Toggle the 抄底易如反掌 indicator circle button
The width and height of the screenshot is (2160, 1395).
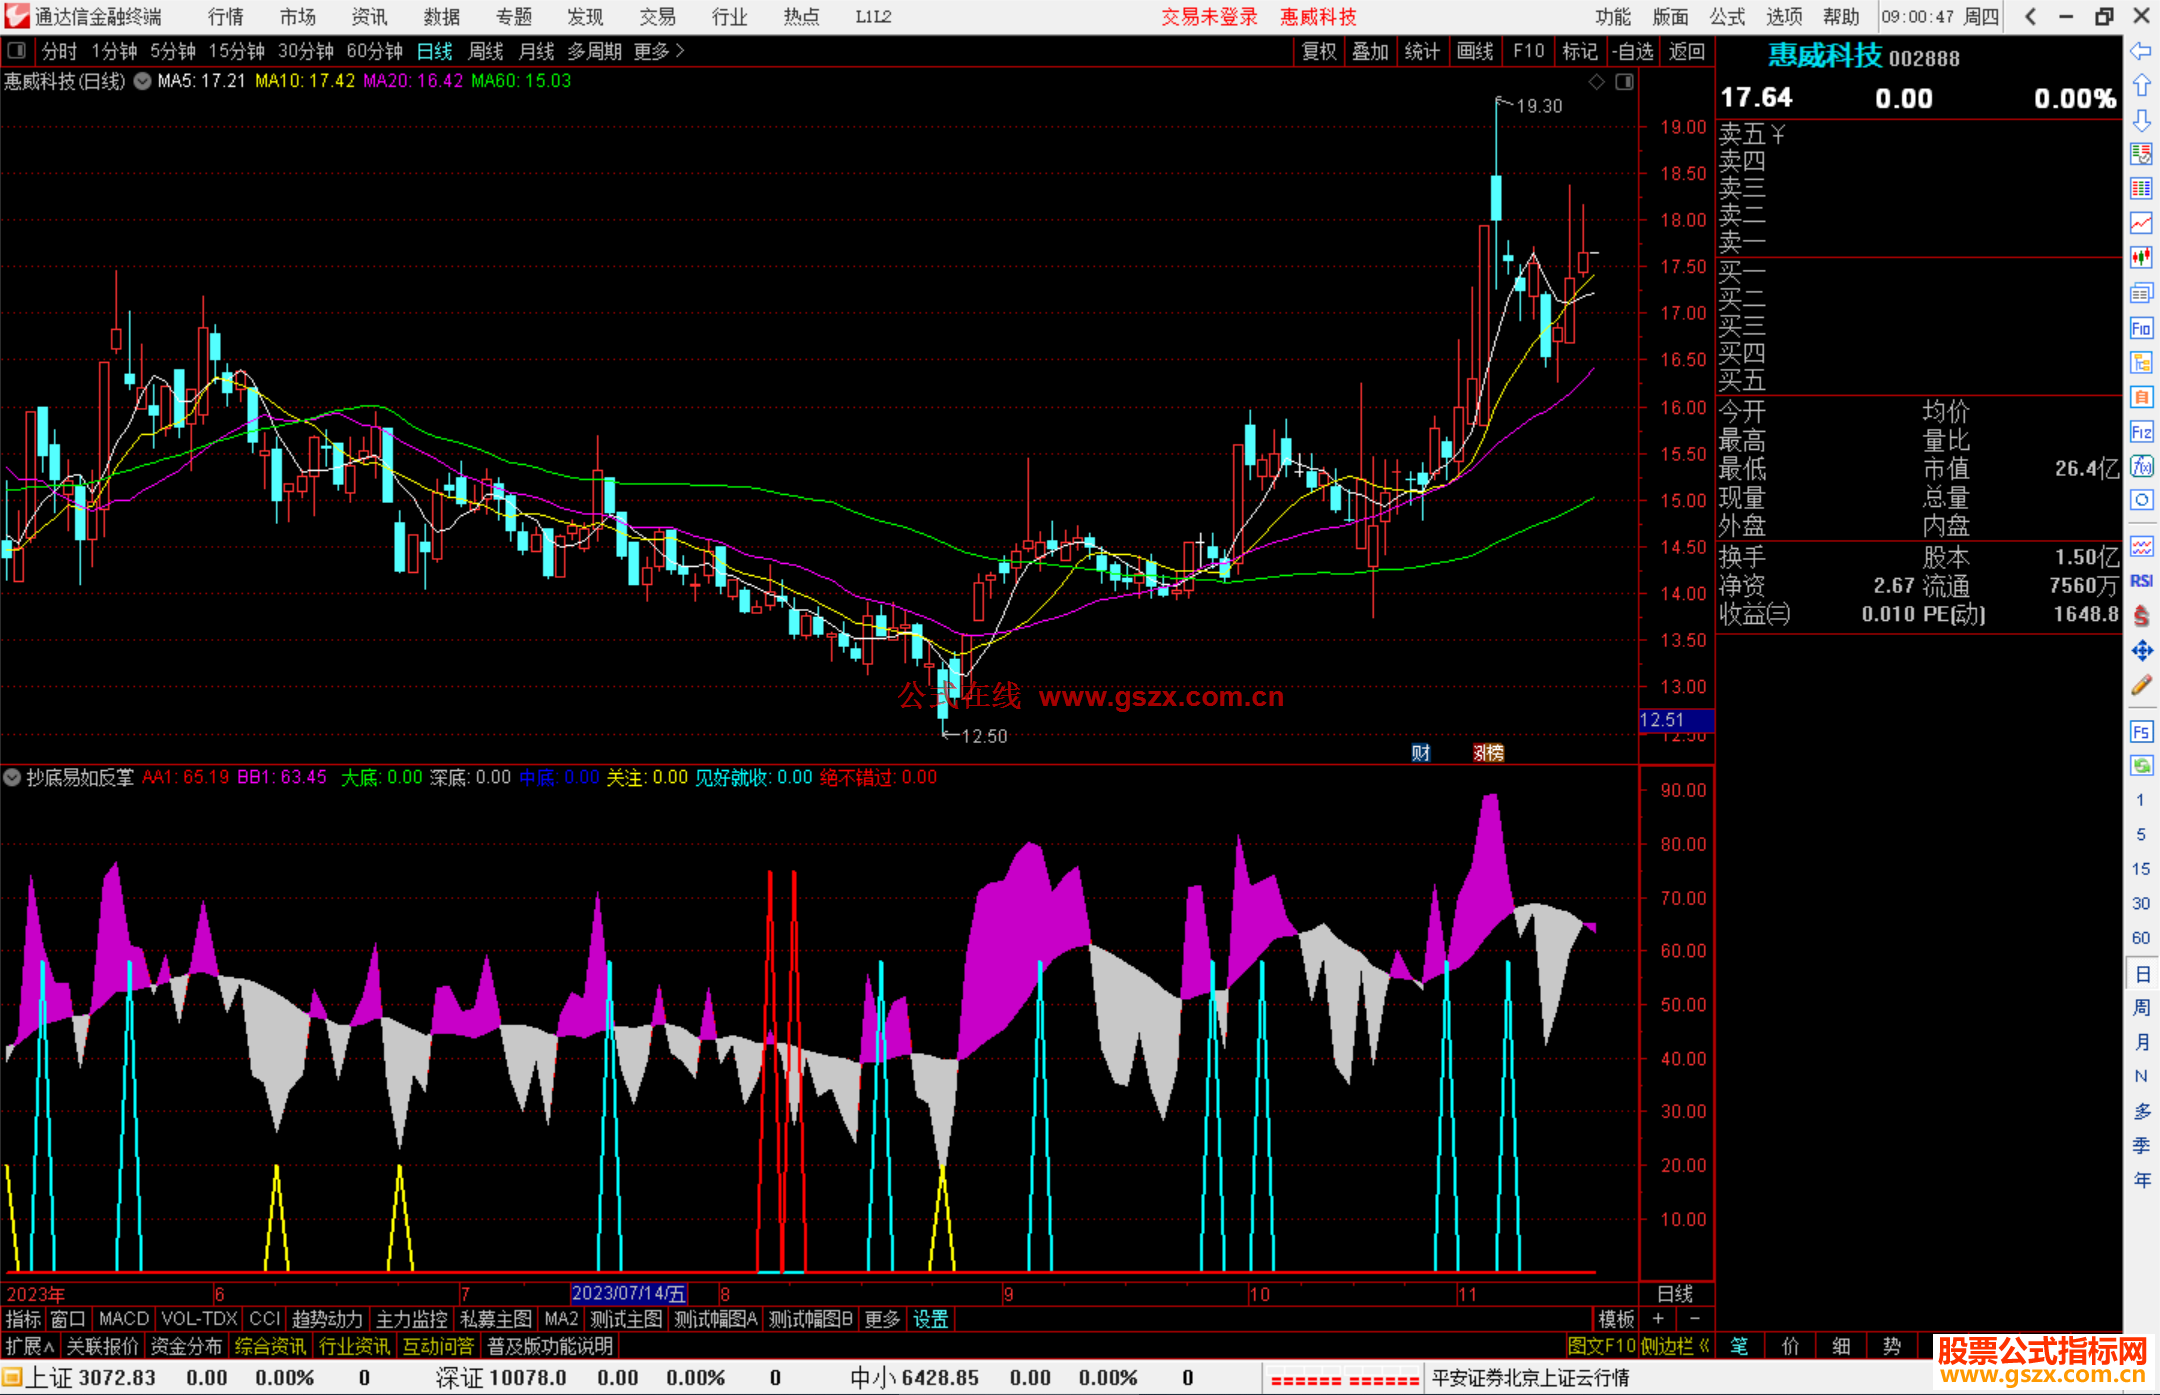coord(12,777)
